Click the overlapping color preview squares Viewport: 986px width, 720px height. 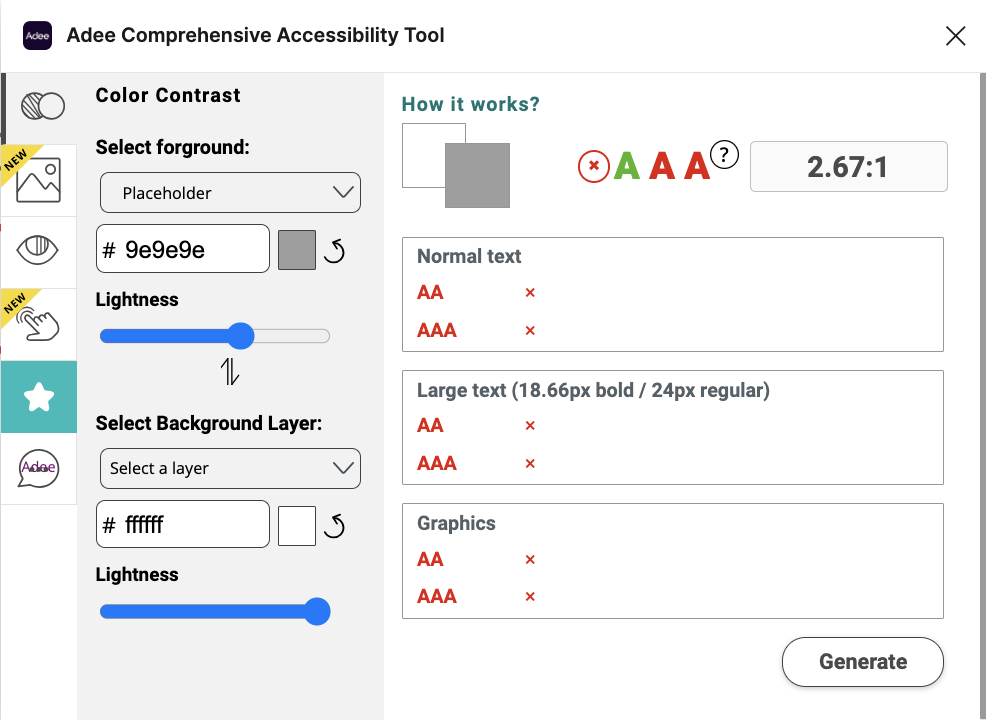456,165
